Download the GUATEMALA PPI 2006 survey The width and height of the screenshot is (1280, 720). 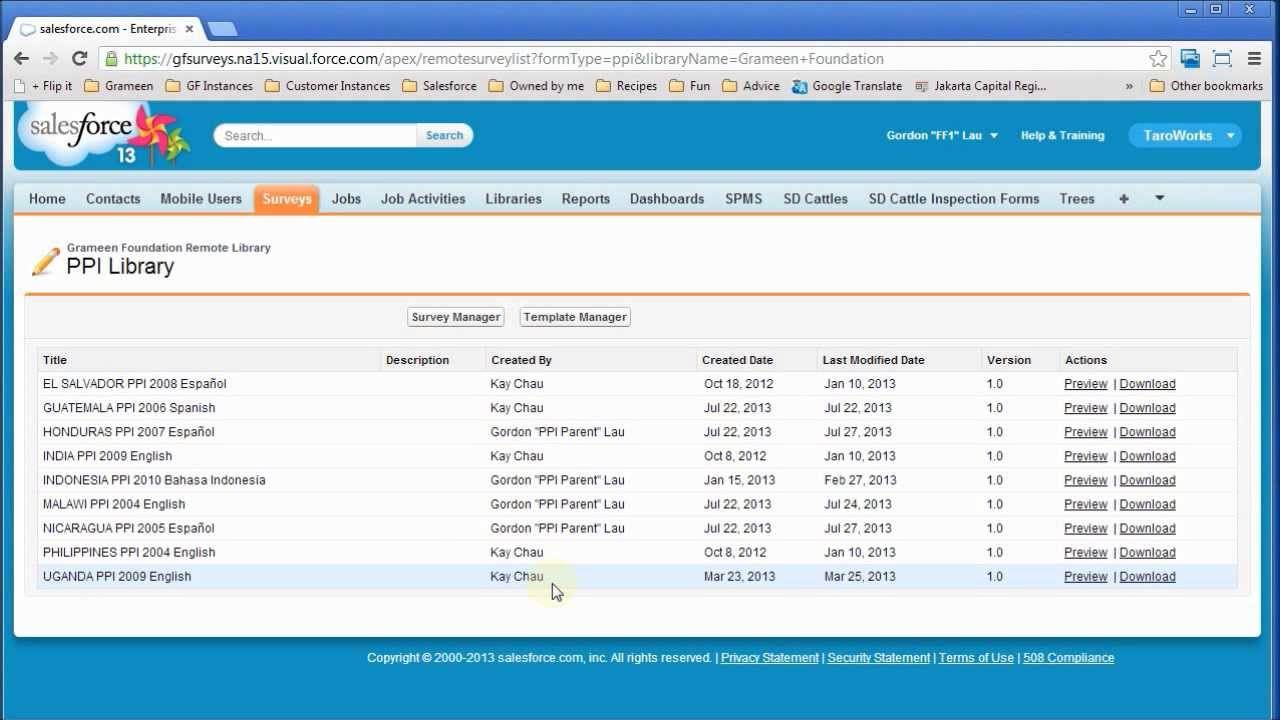tap(1147, 408)
